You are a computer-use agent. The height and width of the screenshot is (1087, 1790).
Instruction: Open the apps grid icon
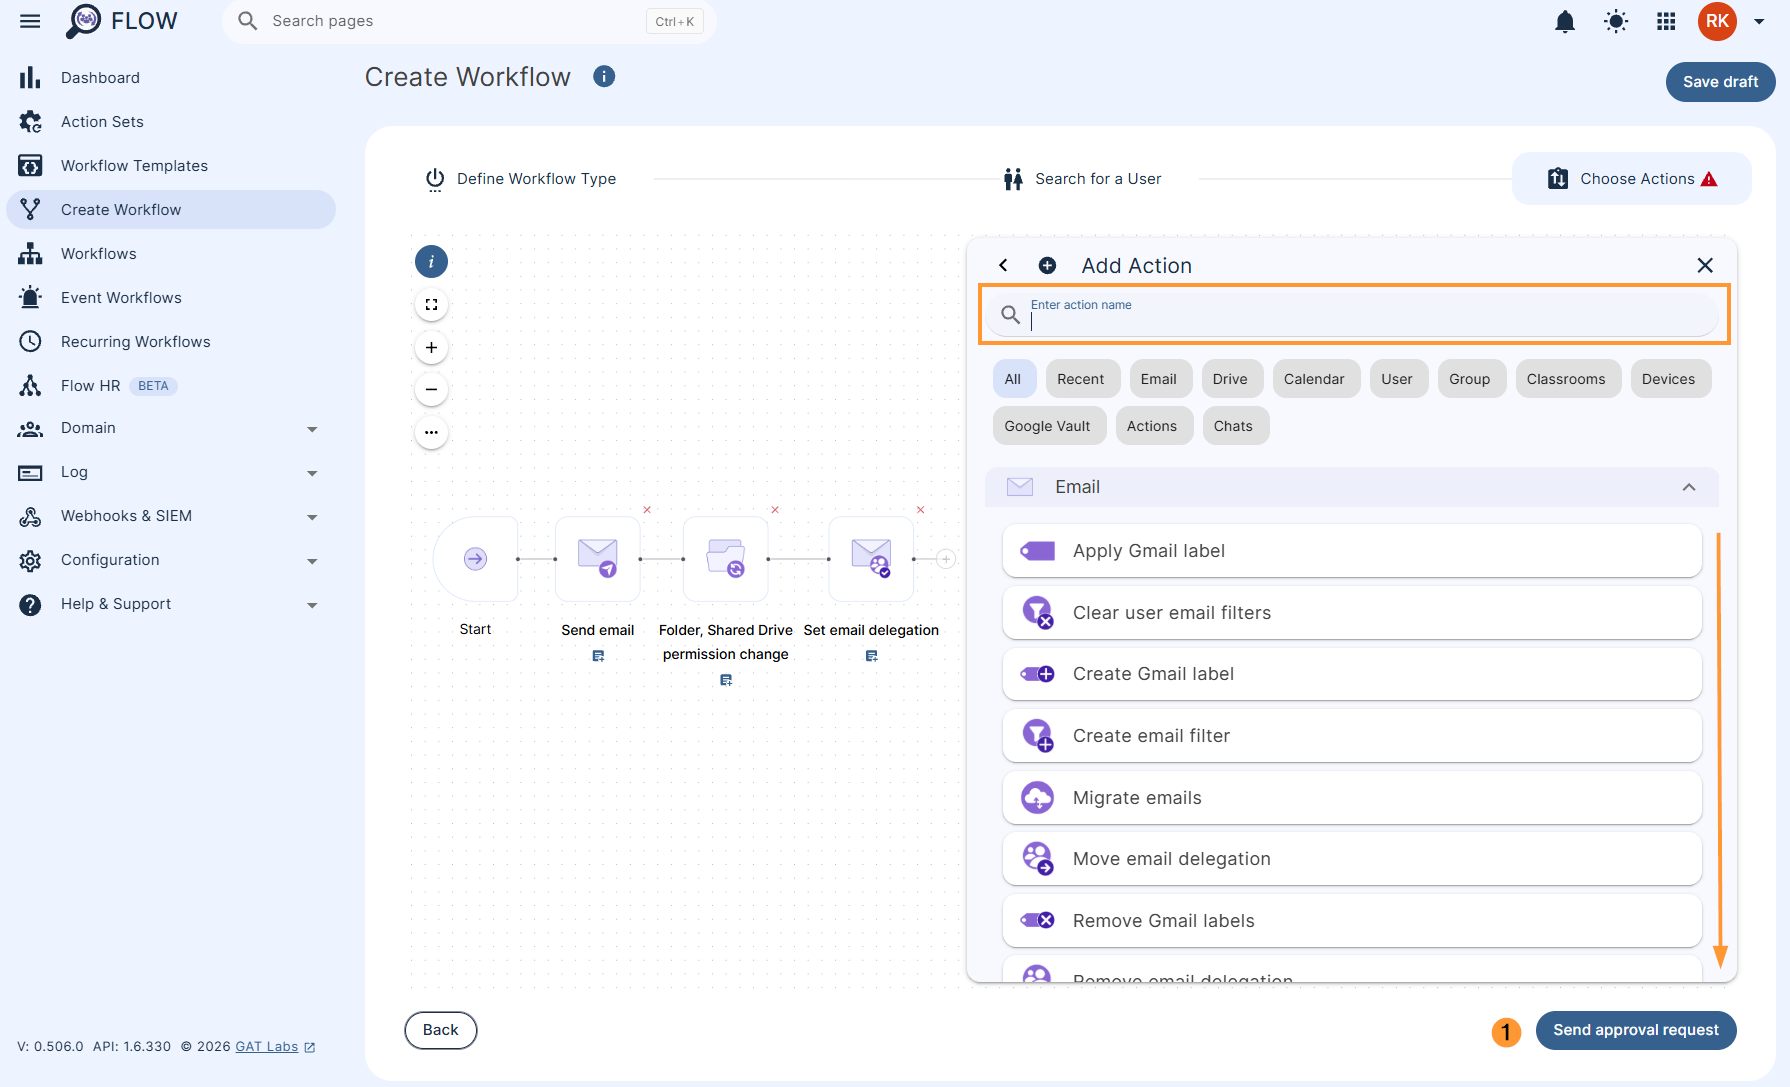click(x=1666, y=21)
